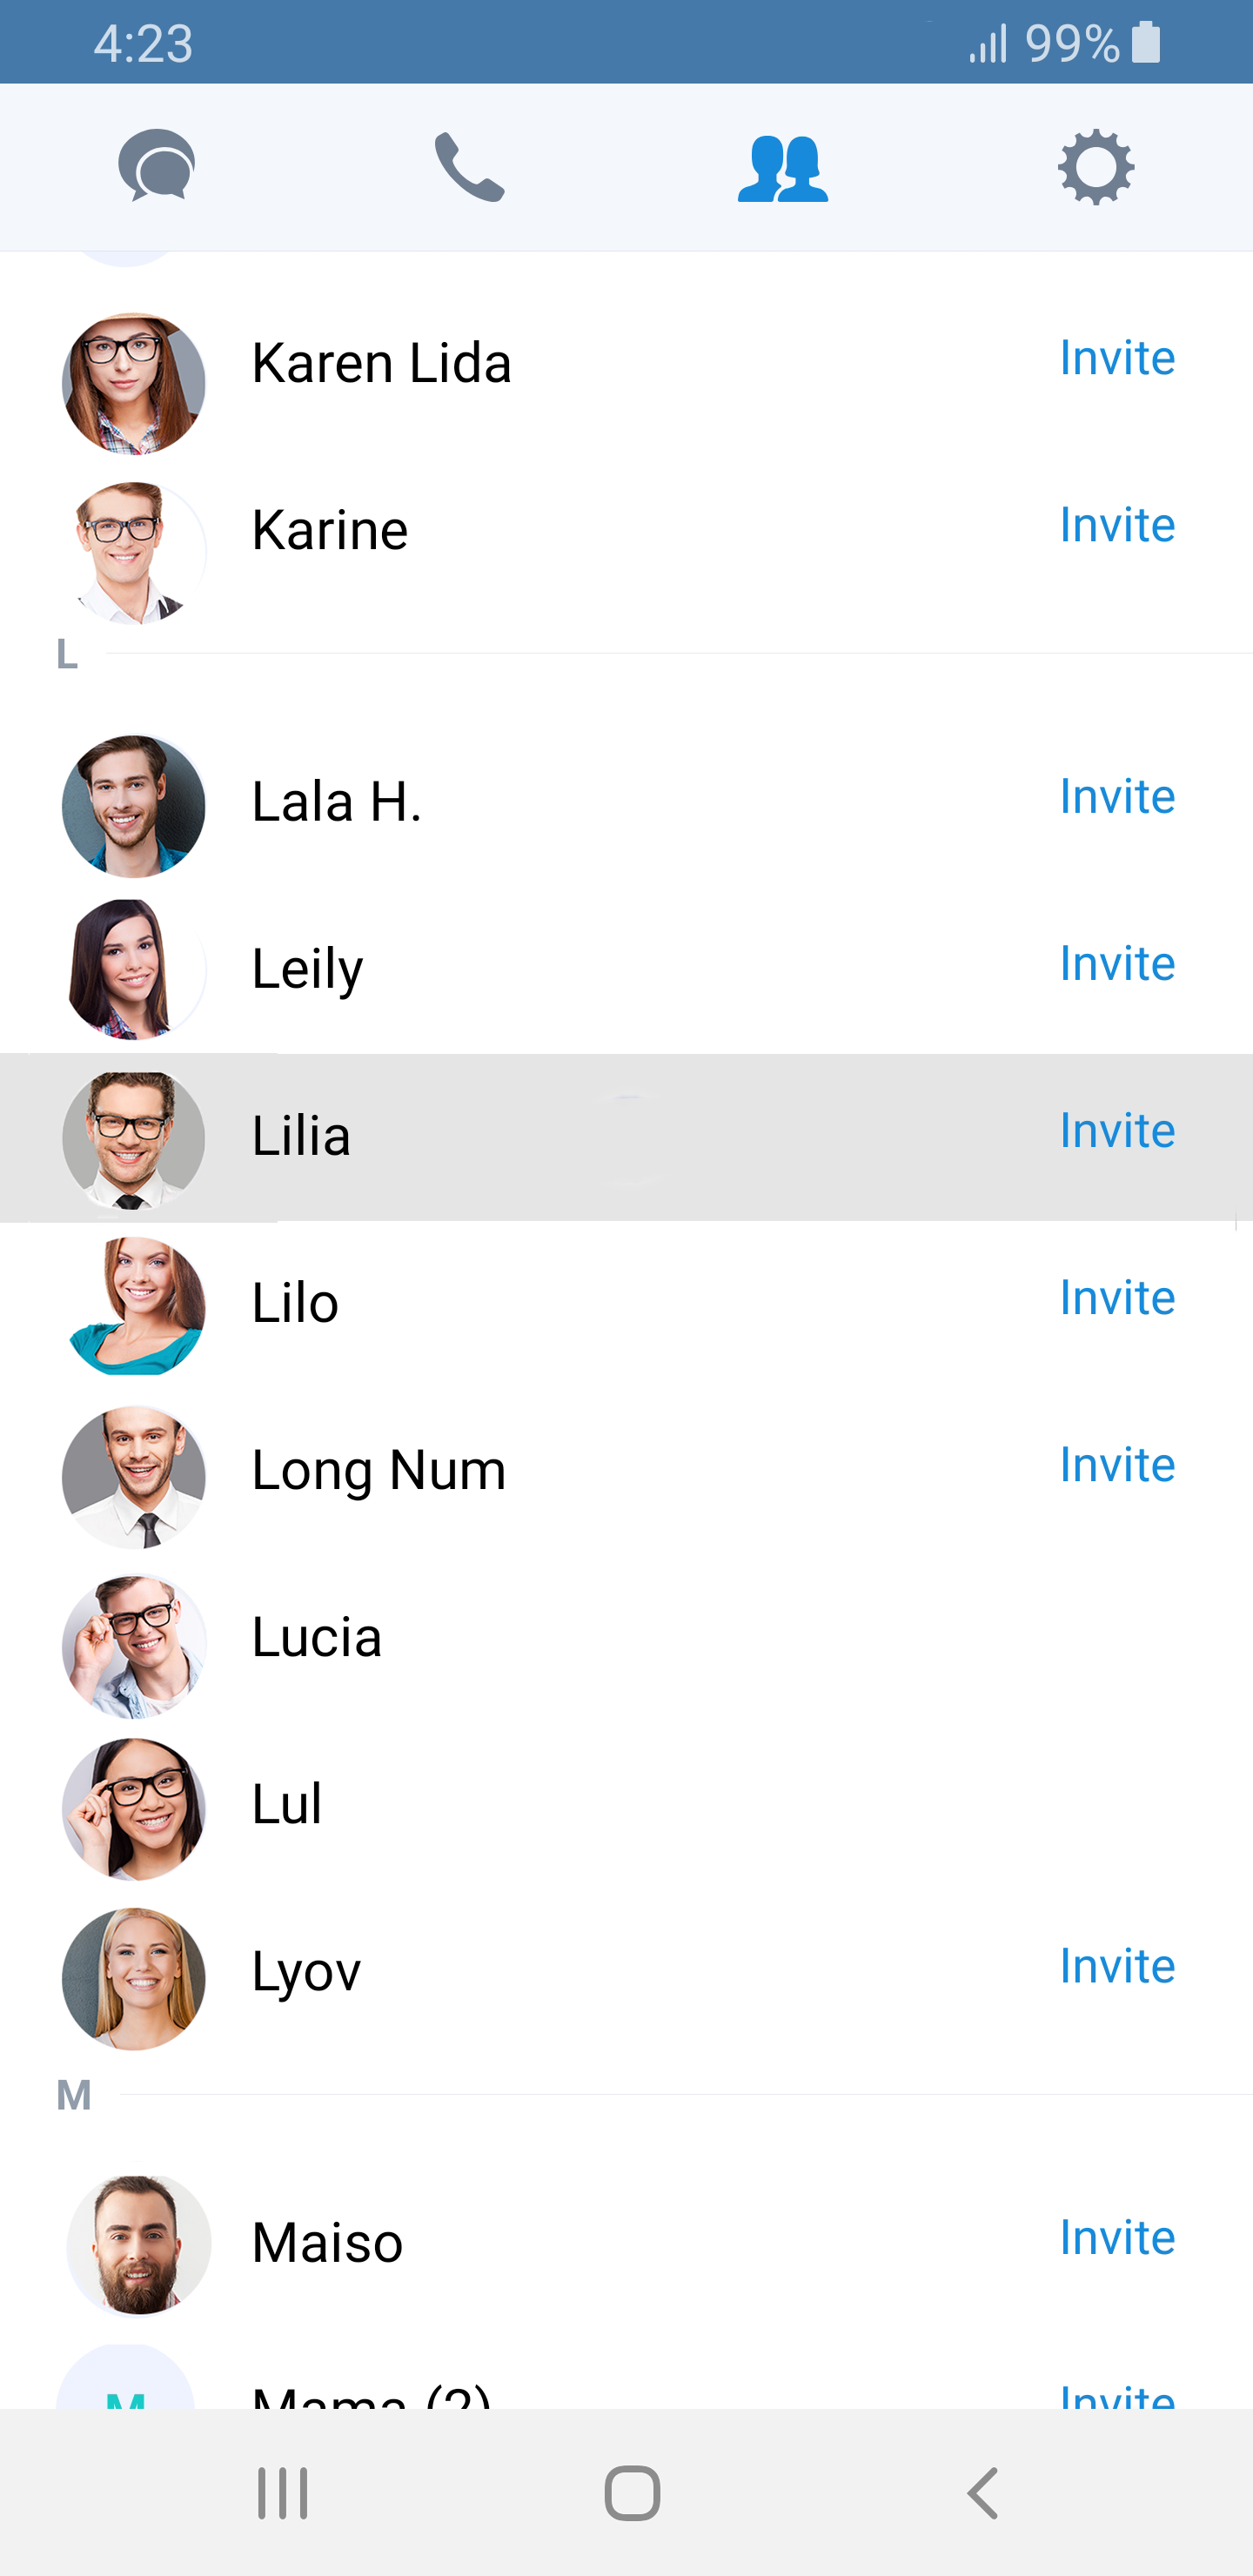View Lilo's profile picture

[x=134, y=1305]
